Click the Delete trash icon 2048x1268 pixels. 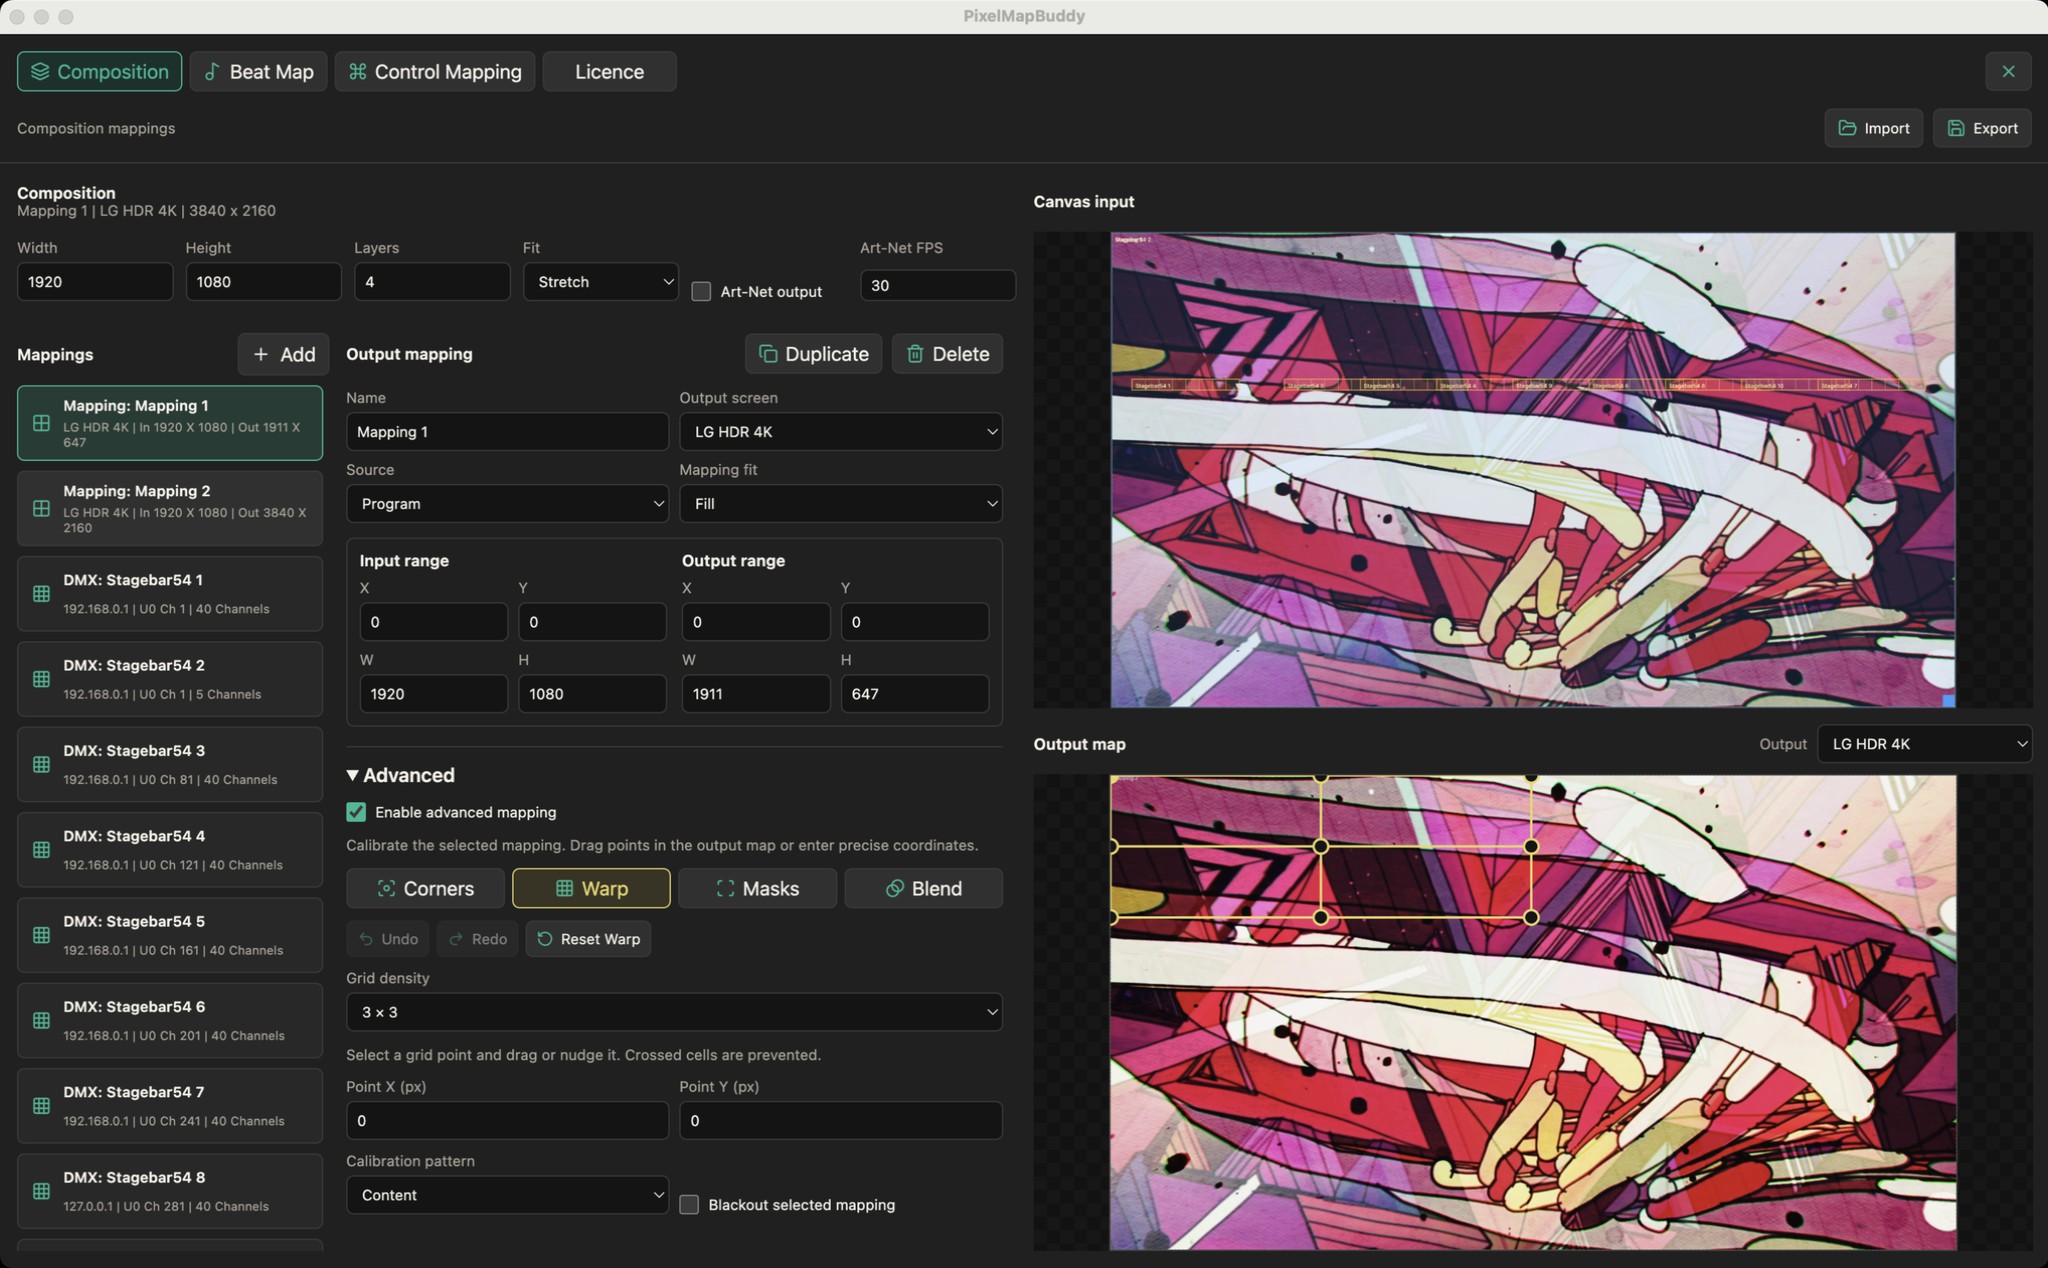coord(915,354)
